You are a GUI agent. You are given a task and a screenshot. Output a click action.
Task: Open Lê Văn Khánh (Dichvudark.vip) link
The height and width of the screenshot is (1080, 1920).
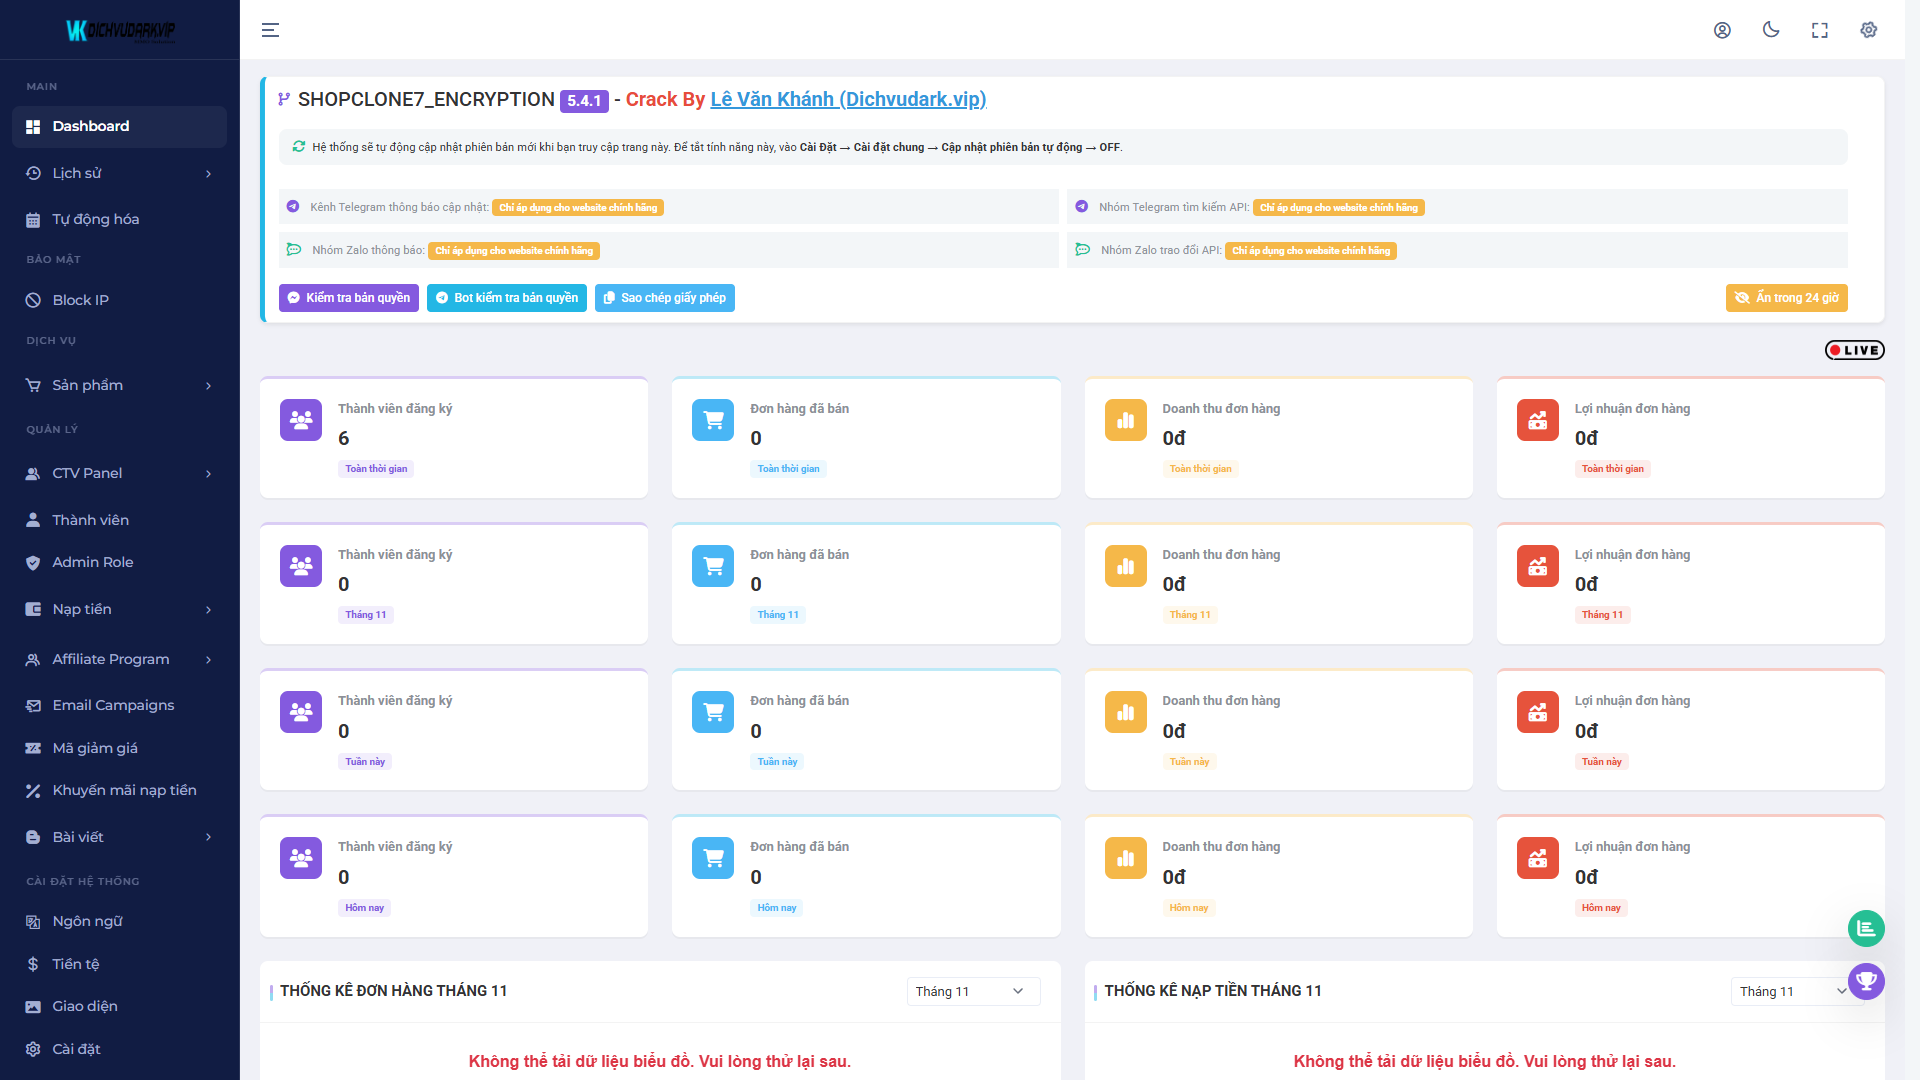tap(848, 99)
